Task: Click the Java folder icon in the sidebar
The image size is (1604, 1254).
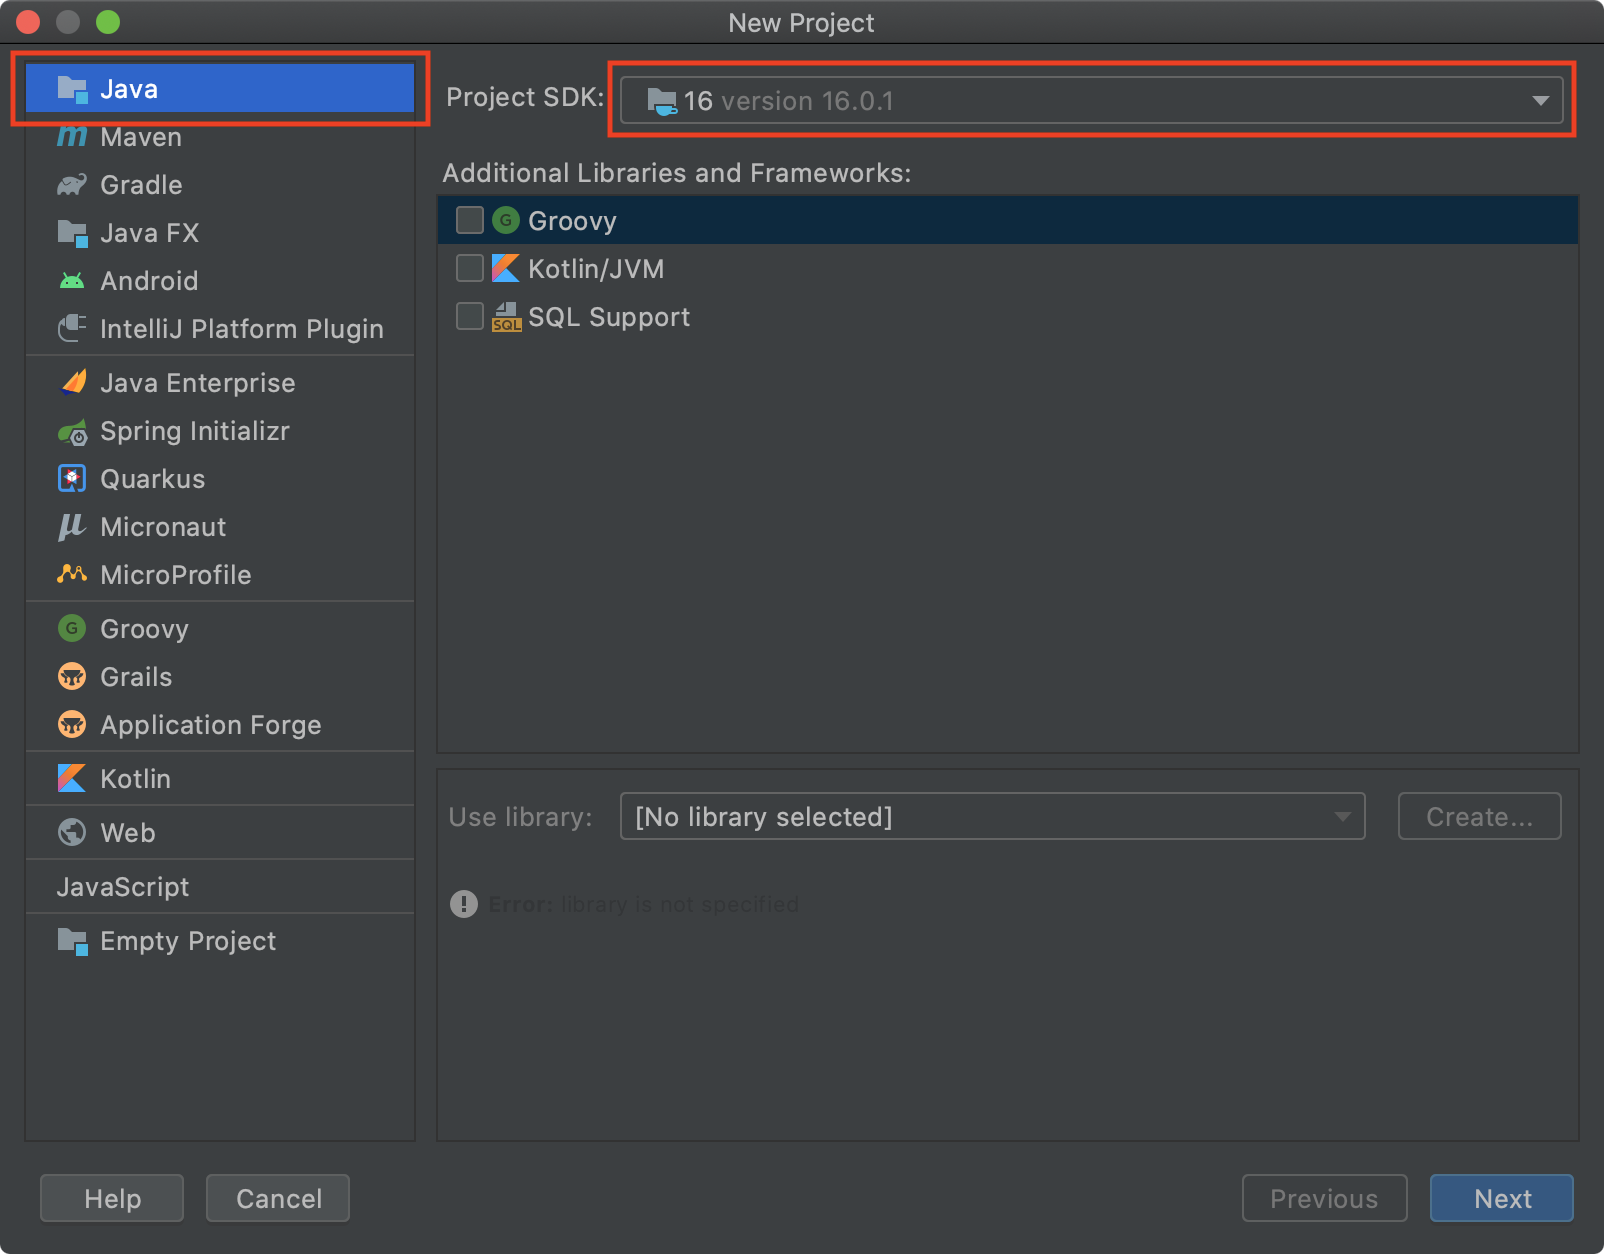Action: pyautogui.click(x=72, y=89)
